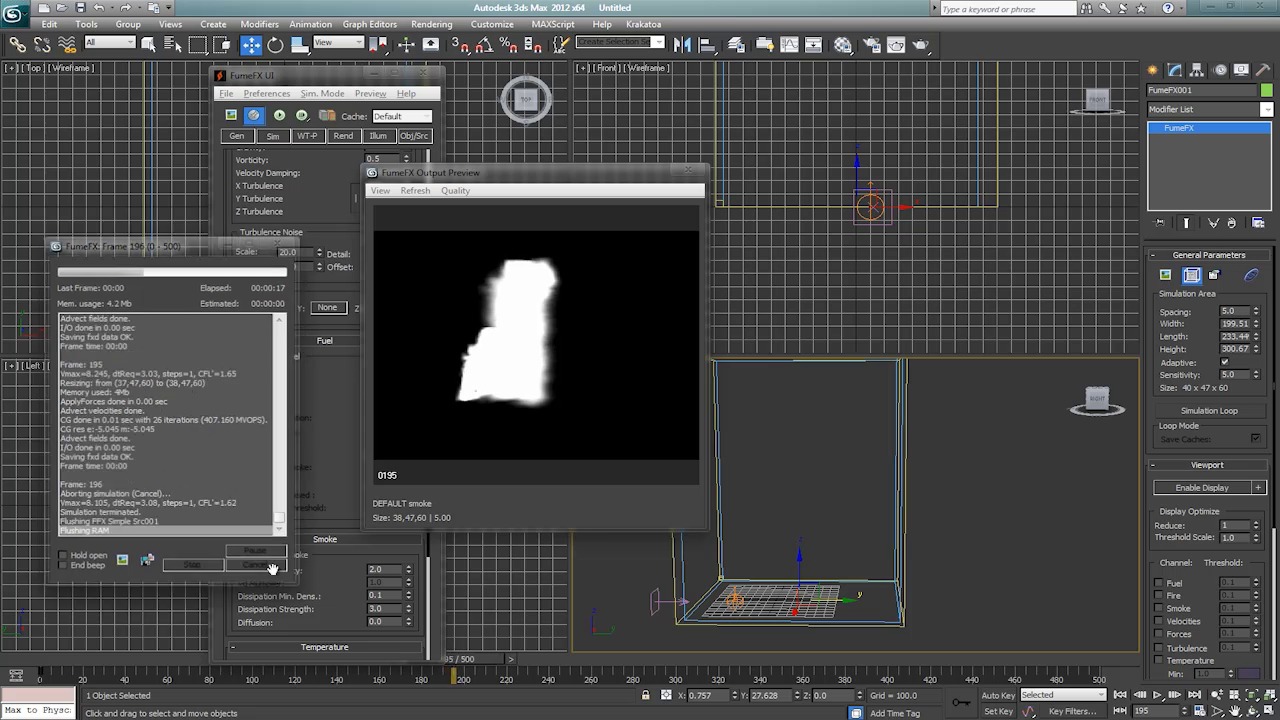
Task: Open the selection filter All dropdown
Action: tap(109, 43)
